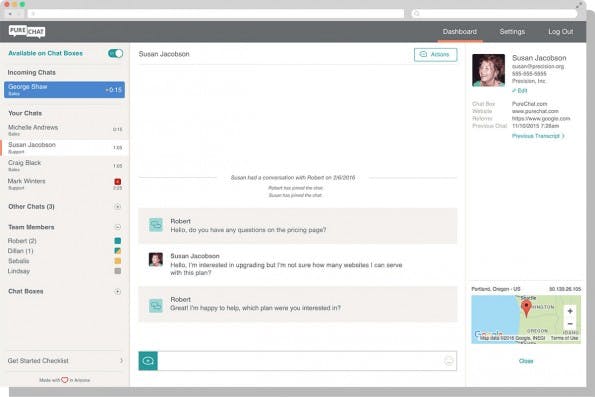
Task: Click Robert's chat avatar icon on last message
Action: point(156,305)
